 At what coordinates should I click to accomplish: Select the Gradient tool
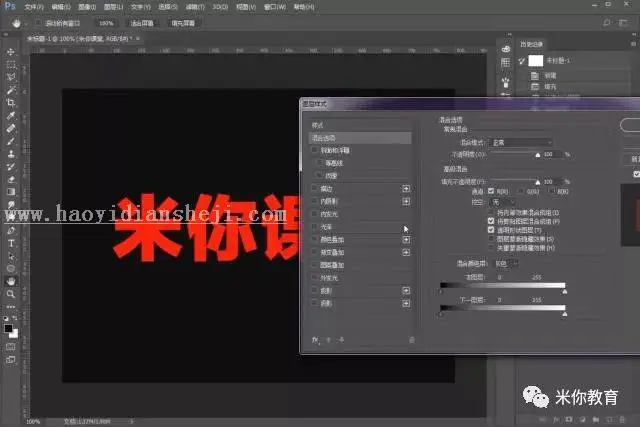coord(11,192)
